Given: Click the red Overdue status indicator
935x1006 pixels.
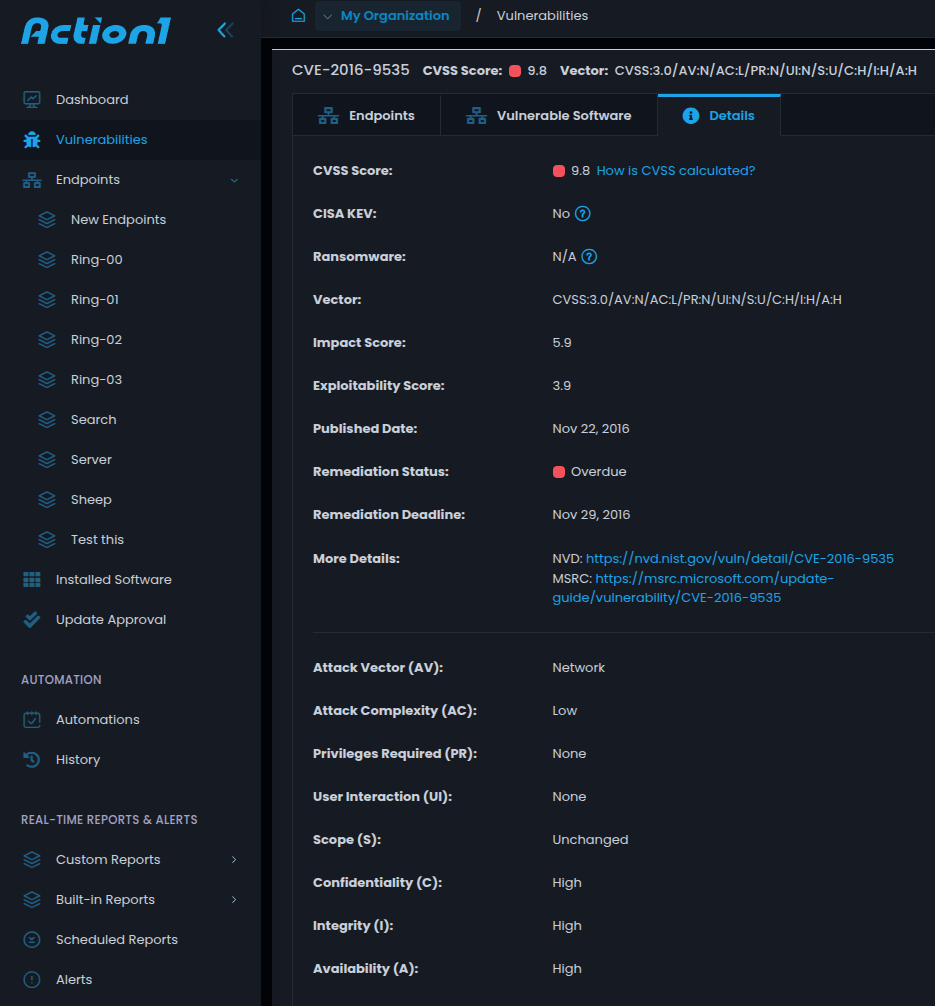Looking at the screenshot, I should coord(559,472).
